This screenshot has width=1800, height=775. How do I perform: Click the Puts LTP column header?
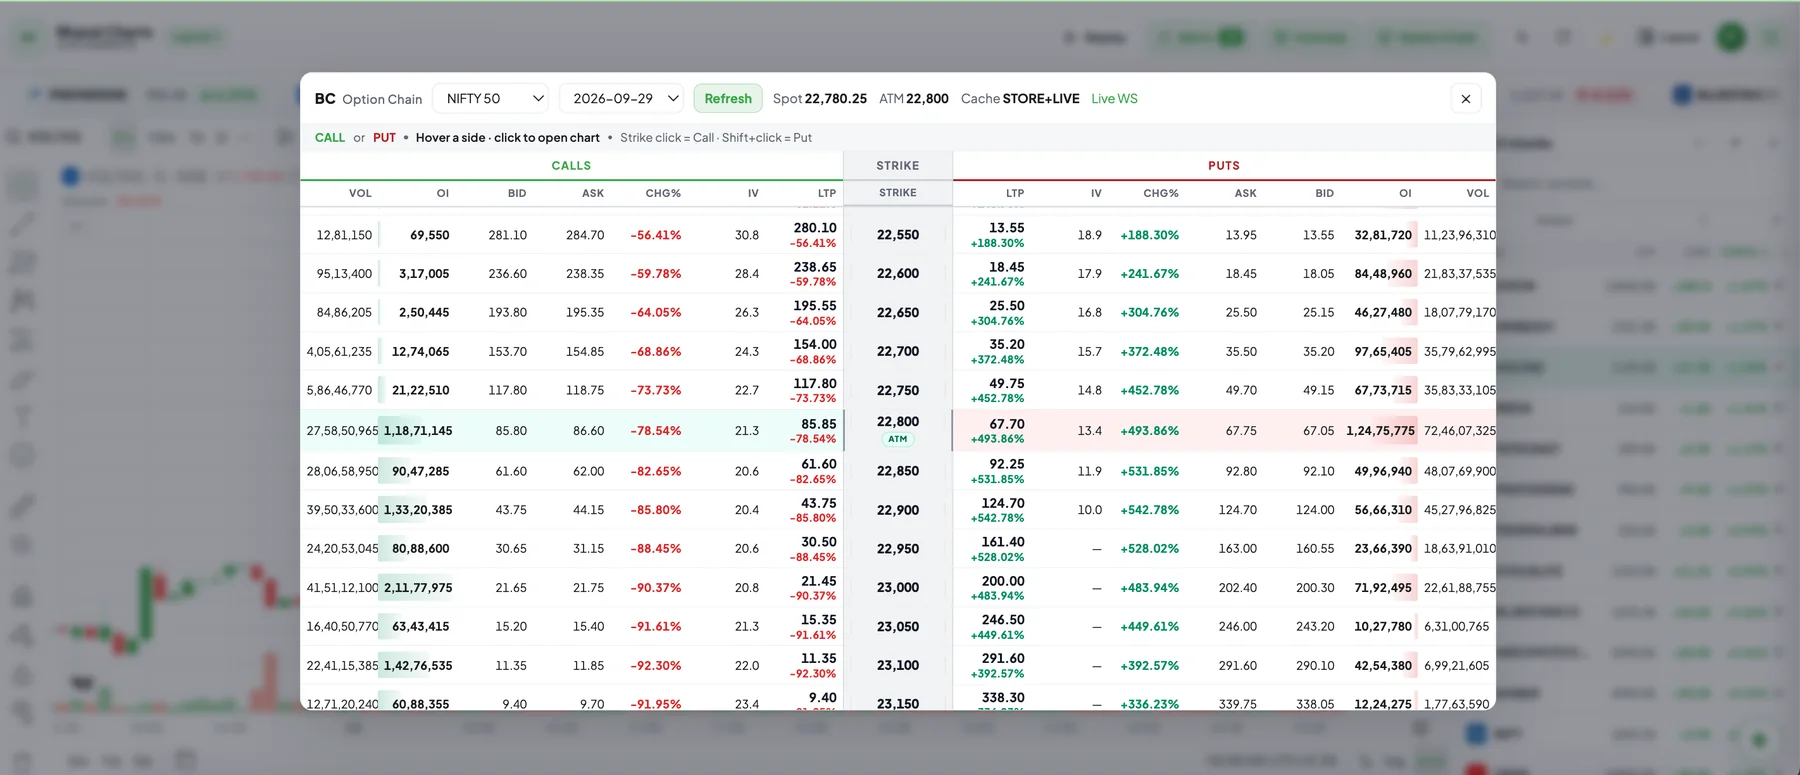(x=1015, y=193)
